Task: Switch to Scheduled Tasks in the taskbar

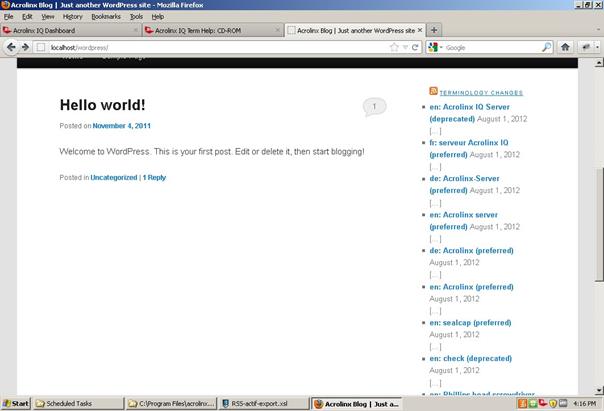Action: 78,404
